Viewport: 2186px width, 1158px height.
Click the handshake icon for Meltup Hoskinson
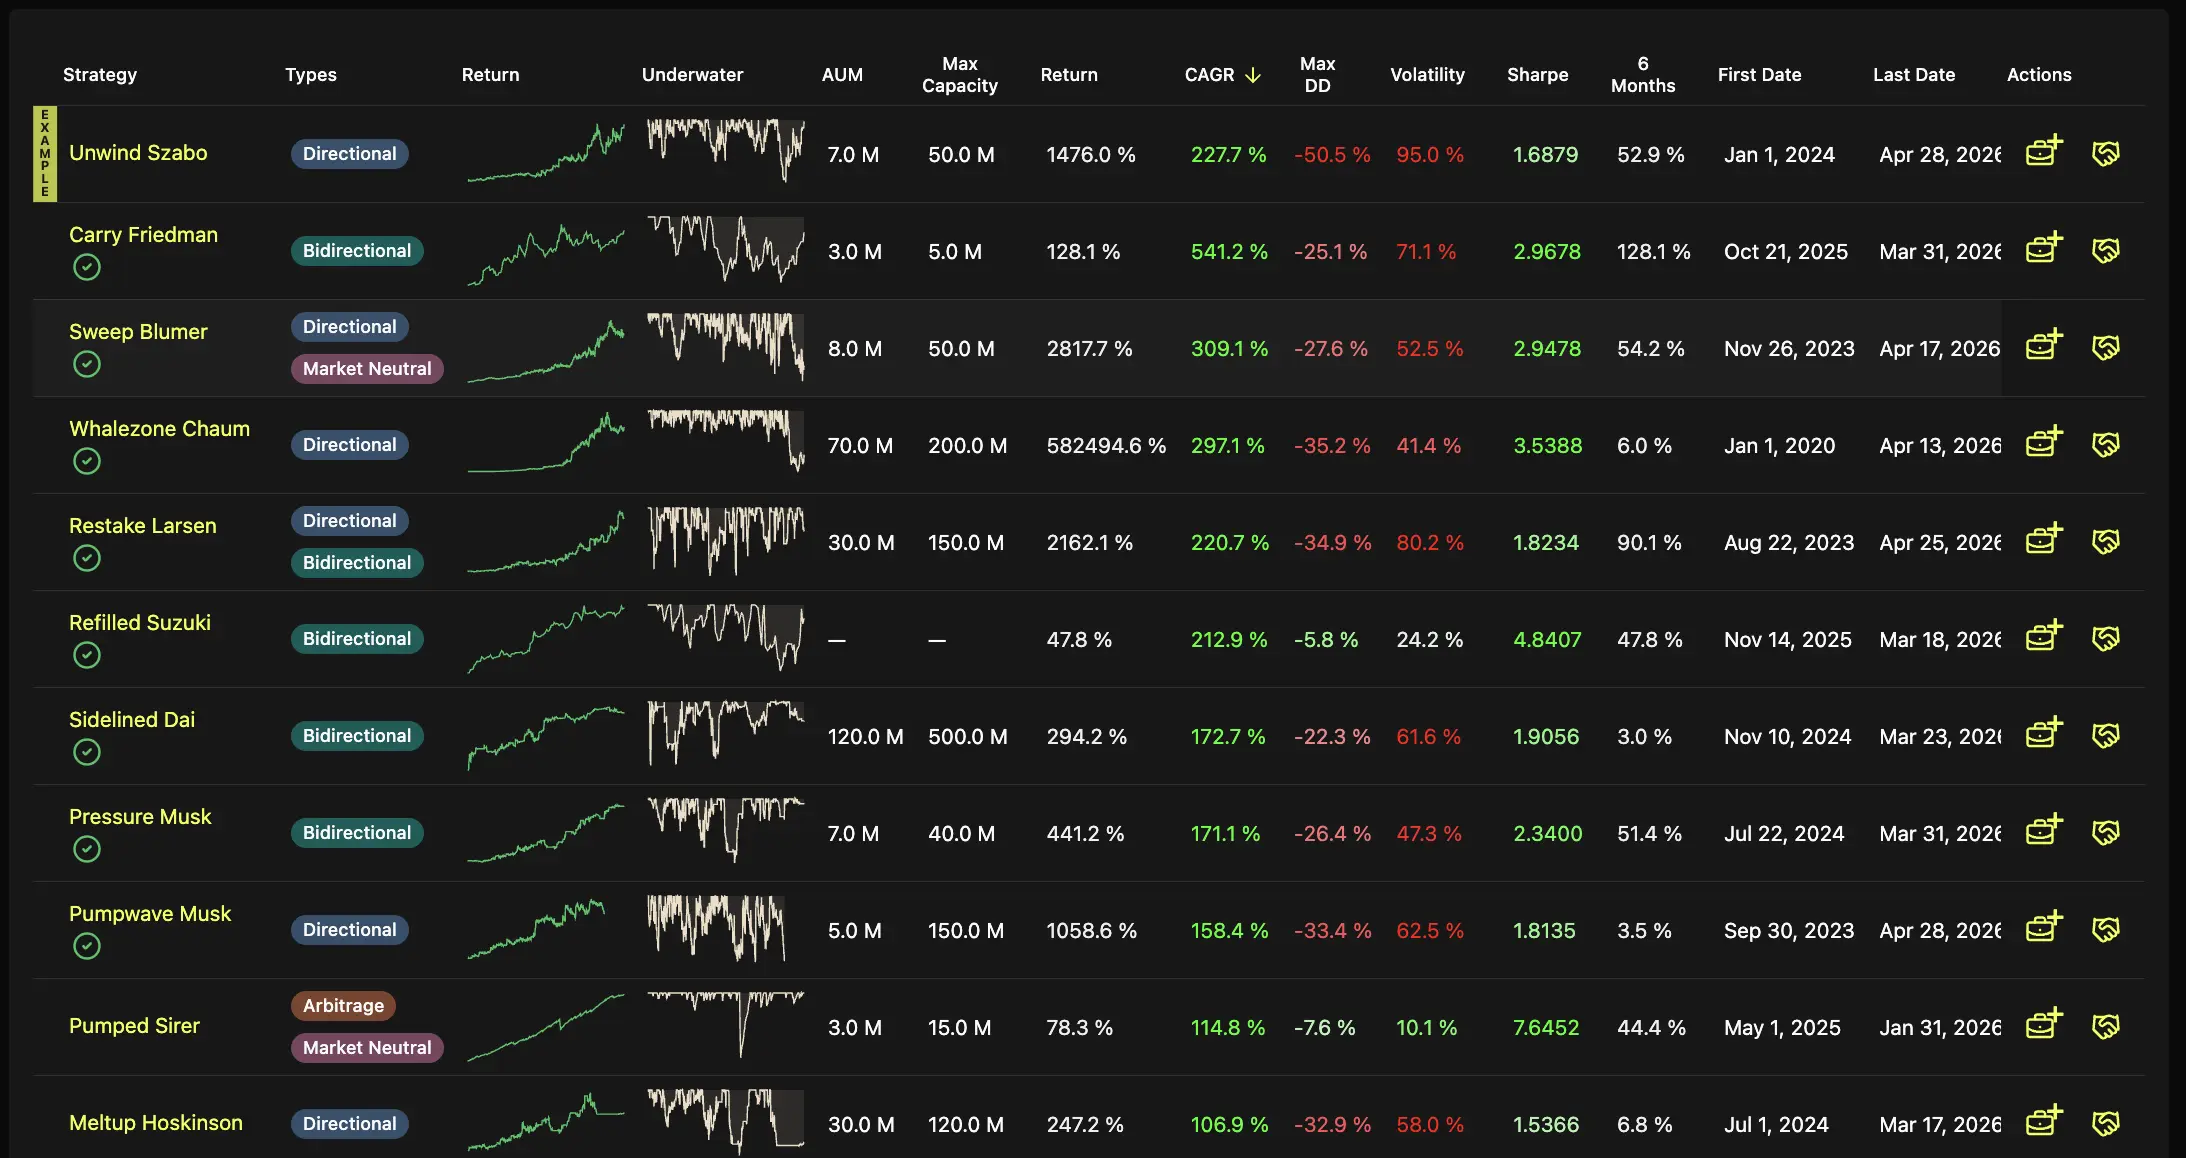[x=2106, y=1123]
